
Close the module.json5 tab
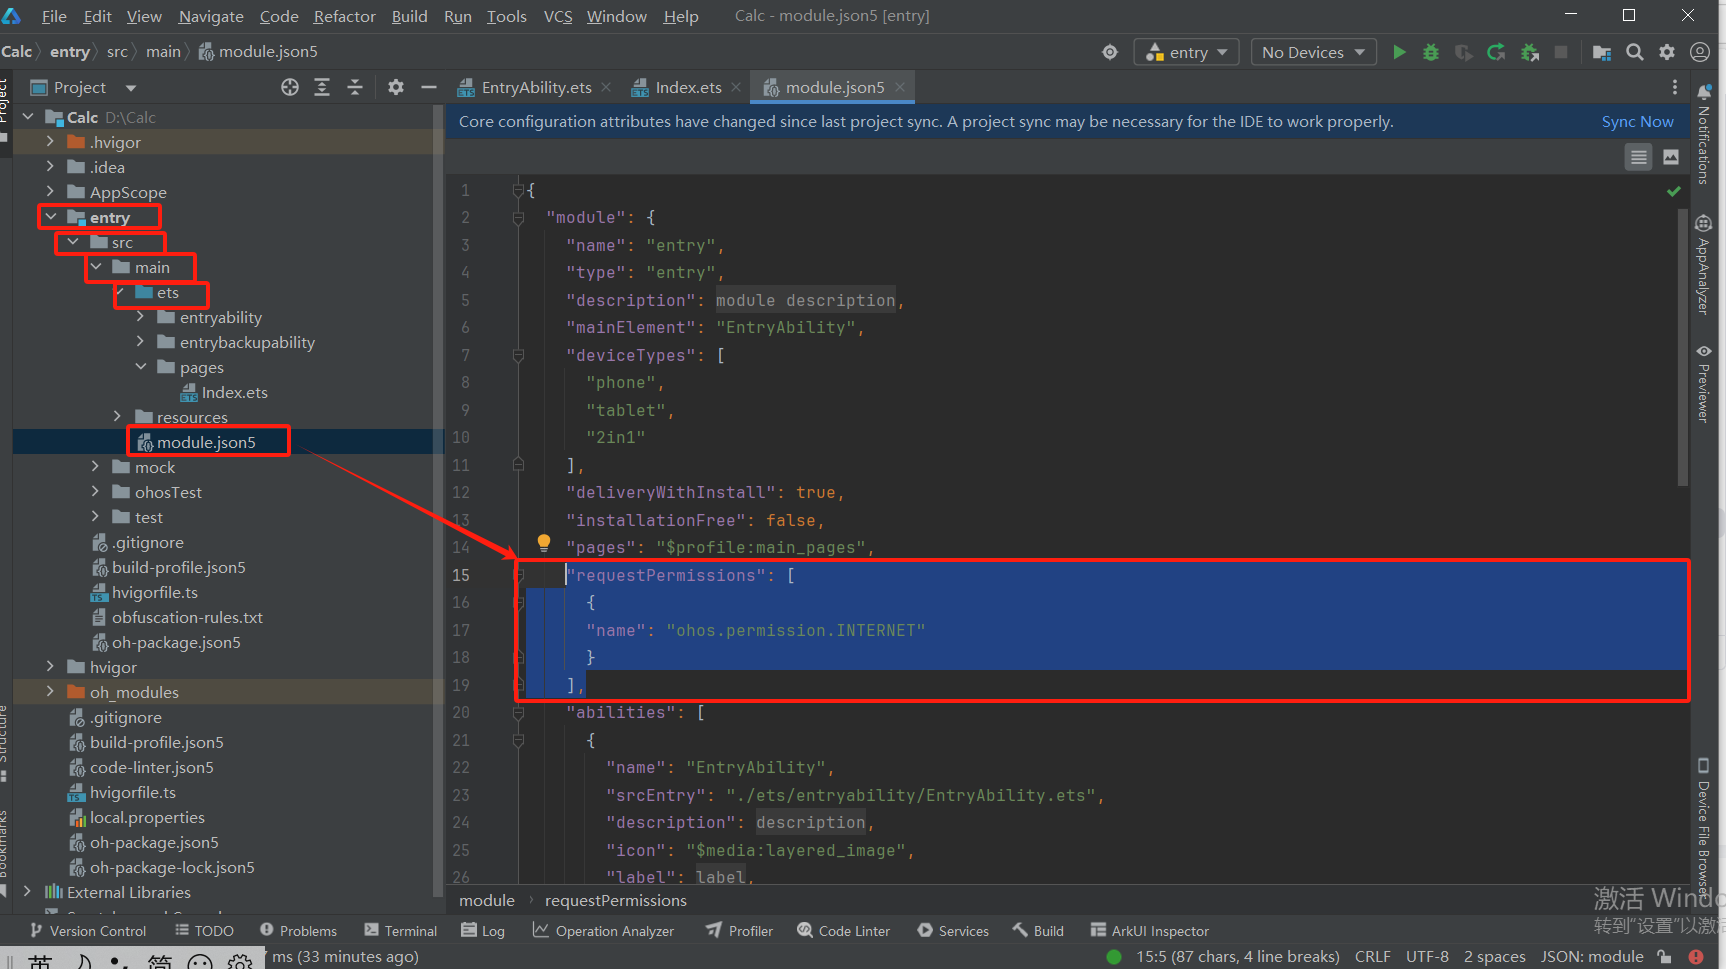(x=900, y=87)
